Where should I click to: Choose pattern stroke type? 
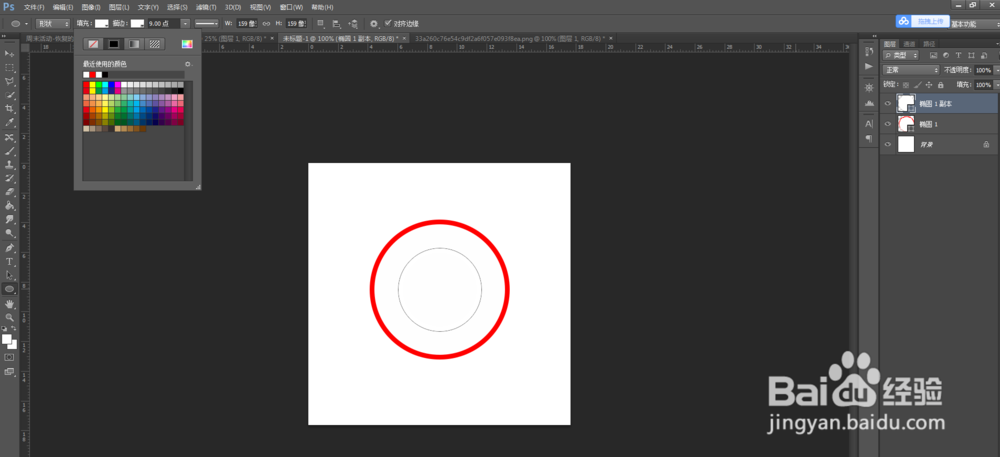pos(154,44)
